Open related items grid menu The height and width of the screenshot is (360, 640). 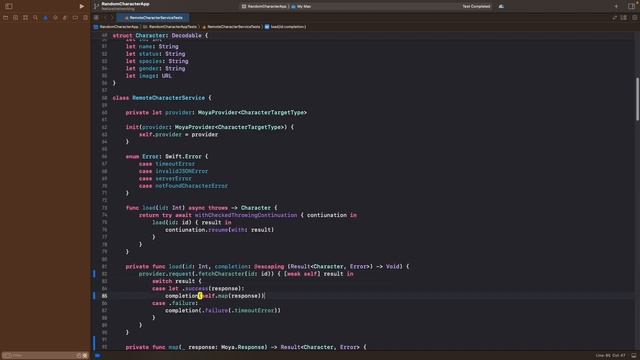point(96,18)
